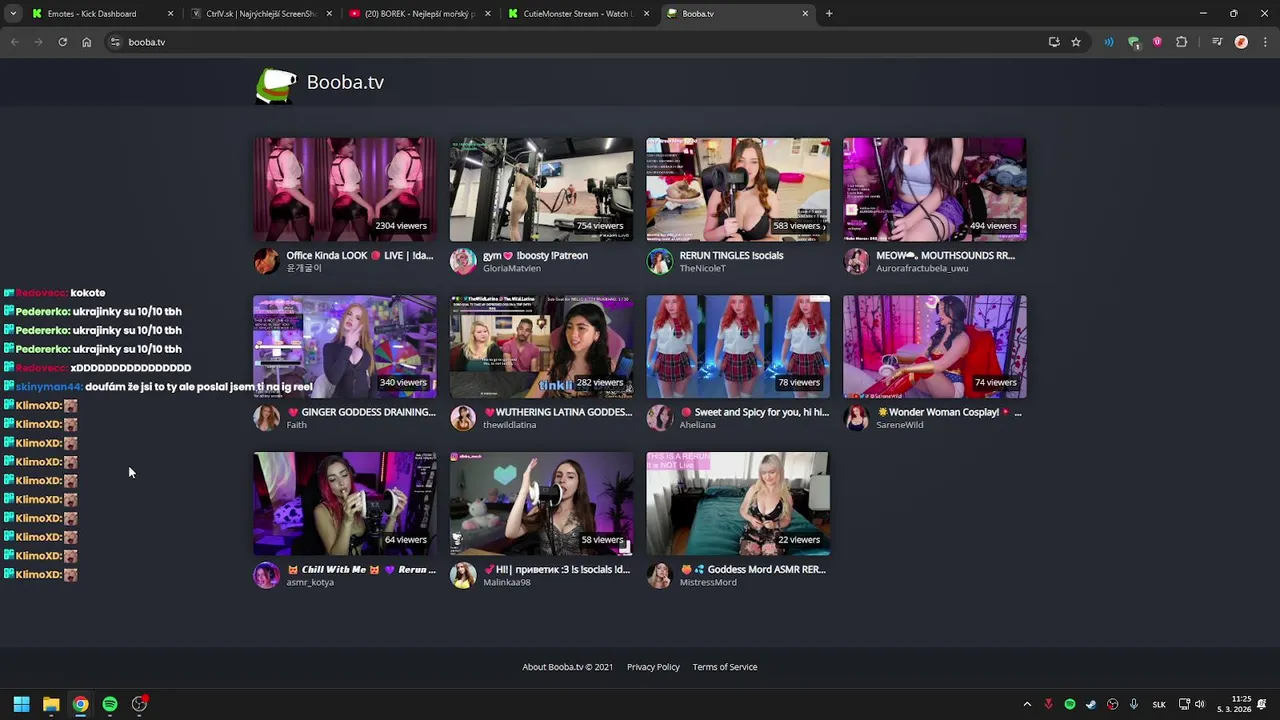
Task: Open the volume tray icon
Action: click(x=1200, y=704)
